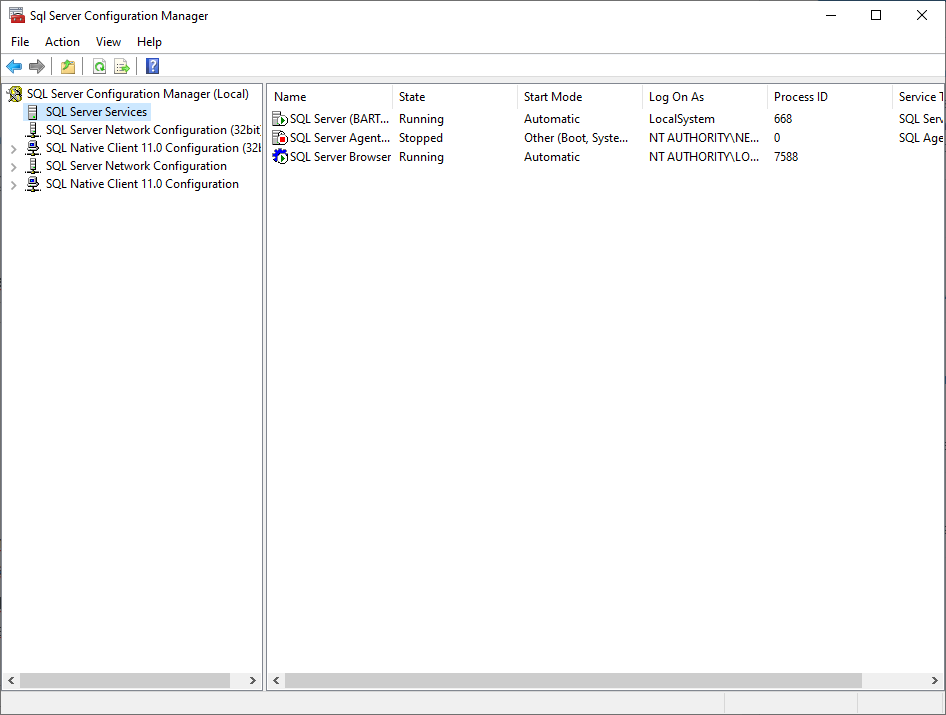Click the NT AUTHORITY\NE... log on cell
This screenshot has width=946, height=715.
[703, 138]
